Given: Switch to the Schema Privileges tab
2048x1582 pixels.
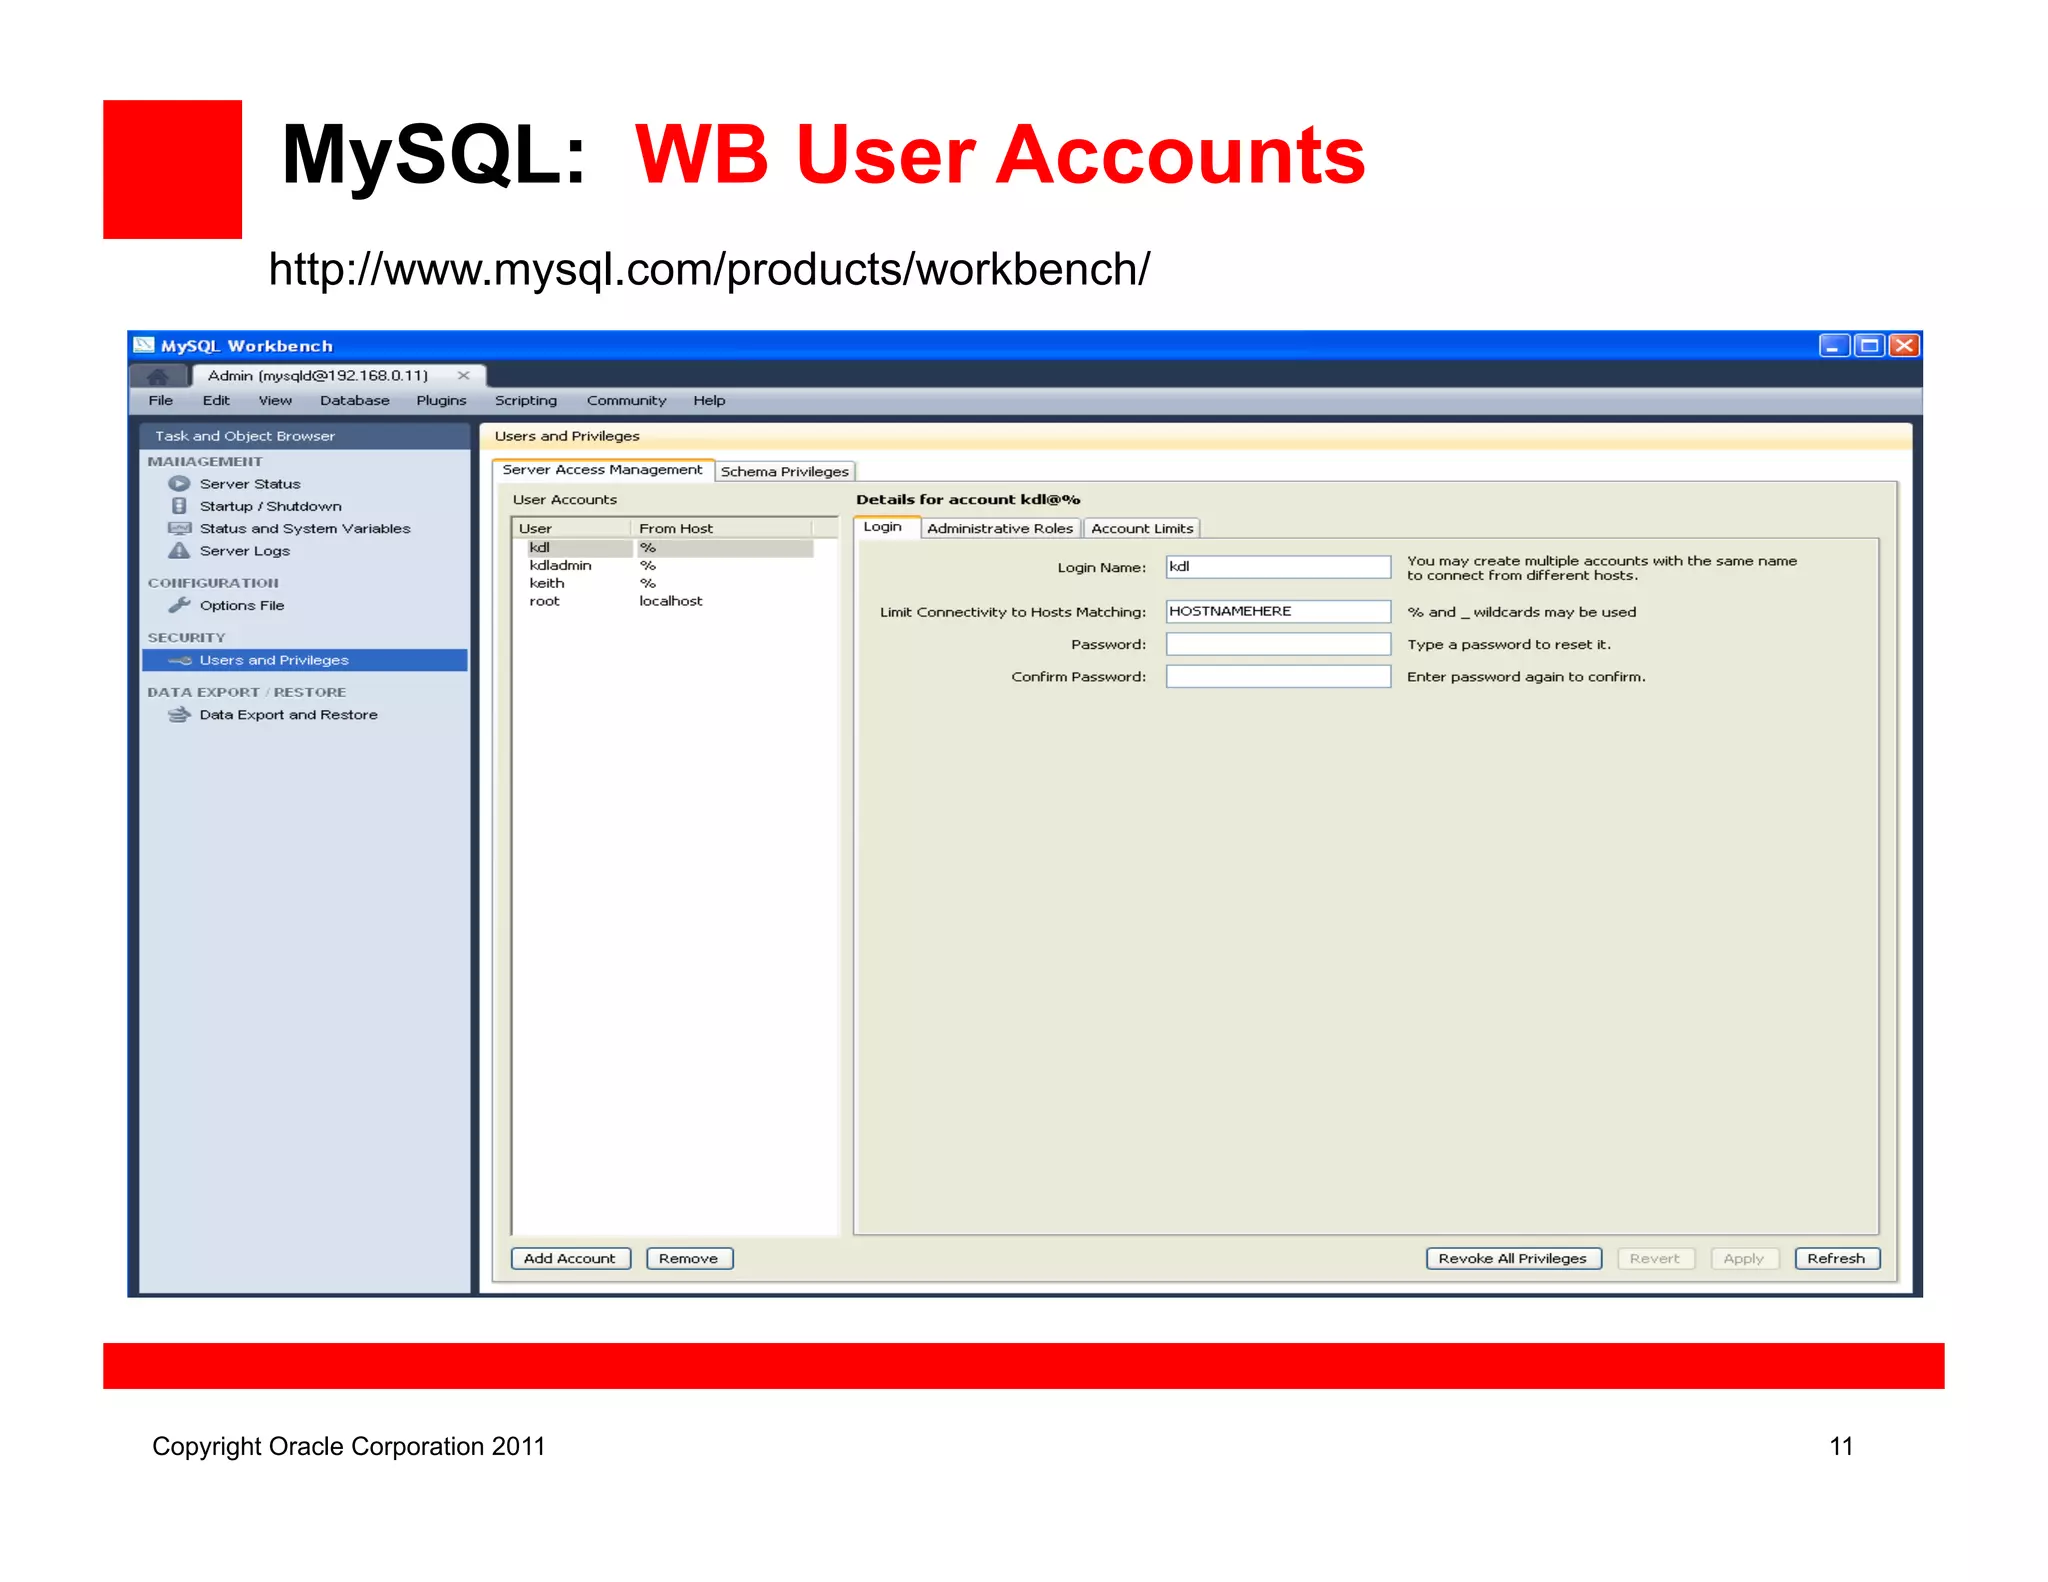Looking at the screenshot, I should pos(785,472).
